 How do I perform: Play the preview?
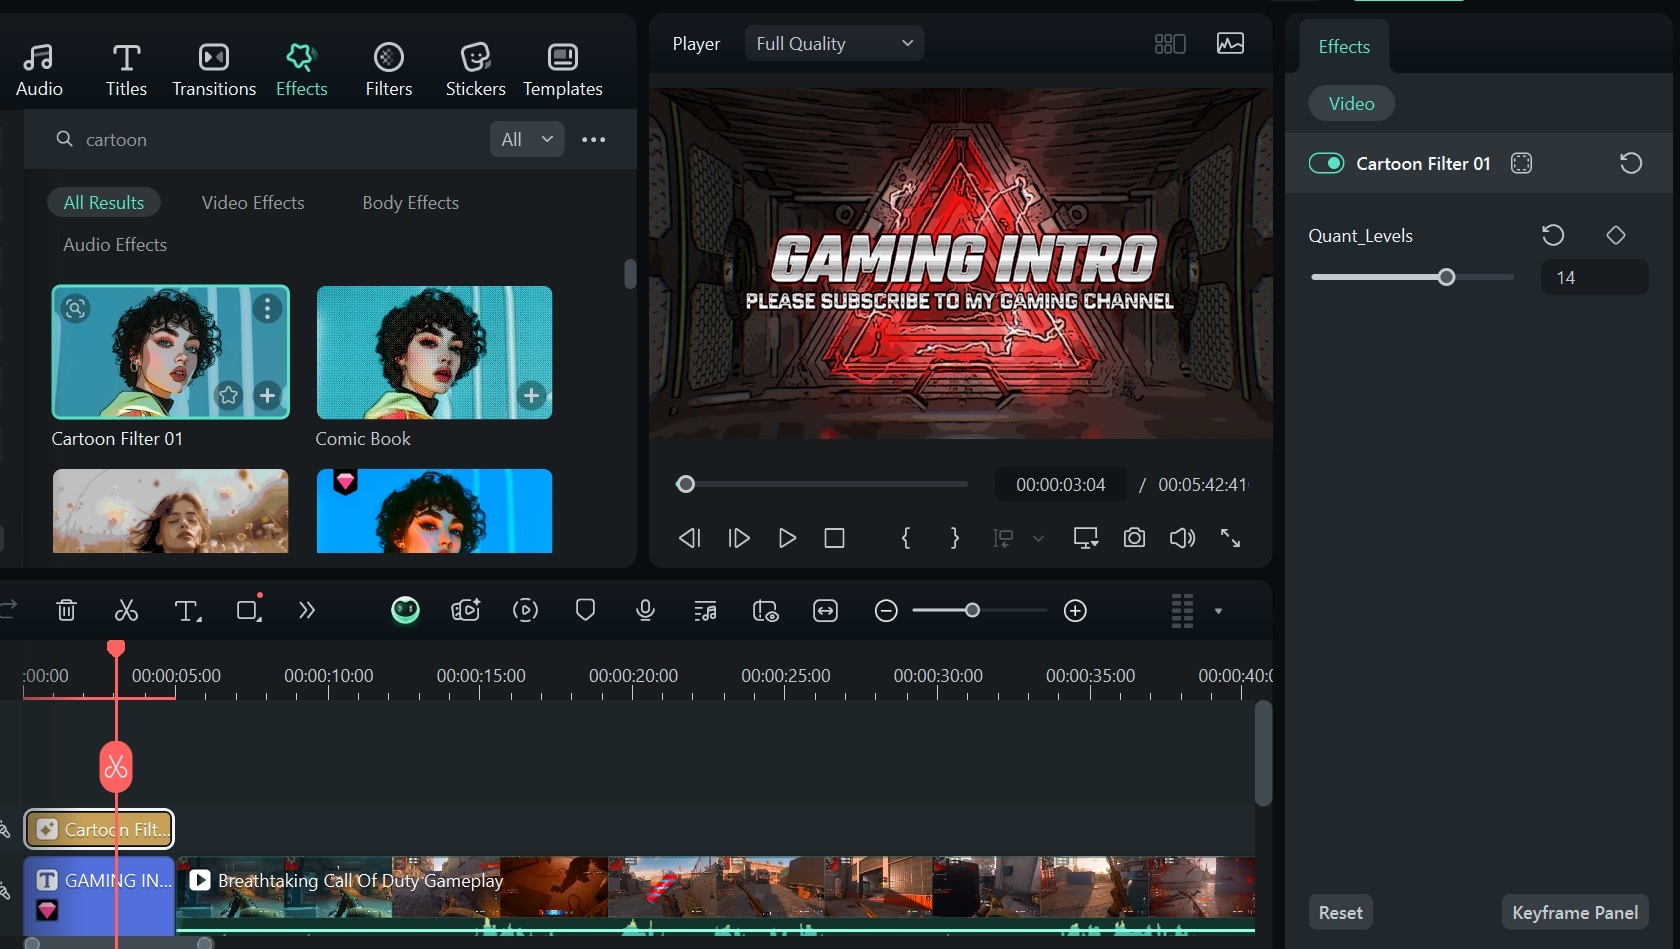tap(787, 538)
